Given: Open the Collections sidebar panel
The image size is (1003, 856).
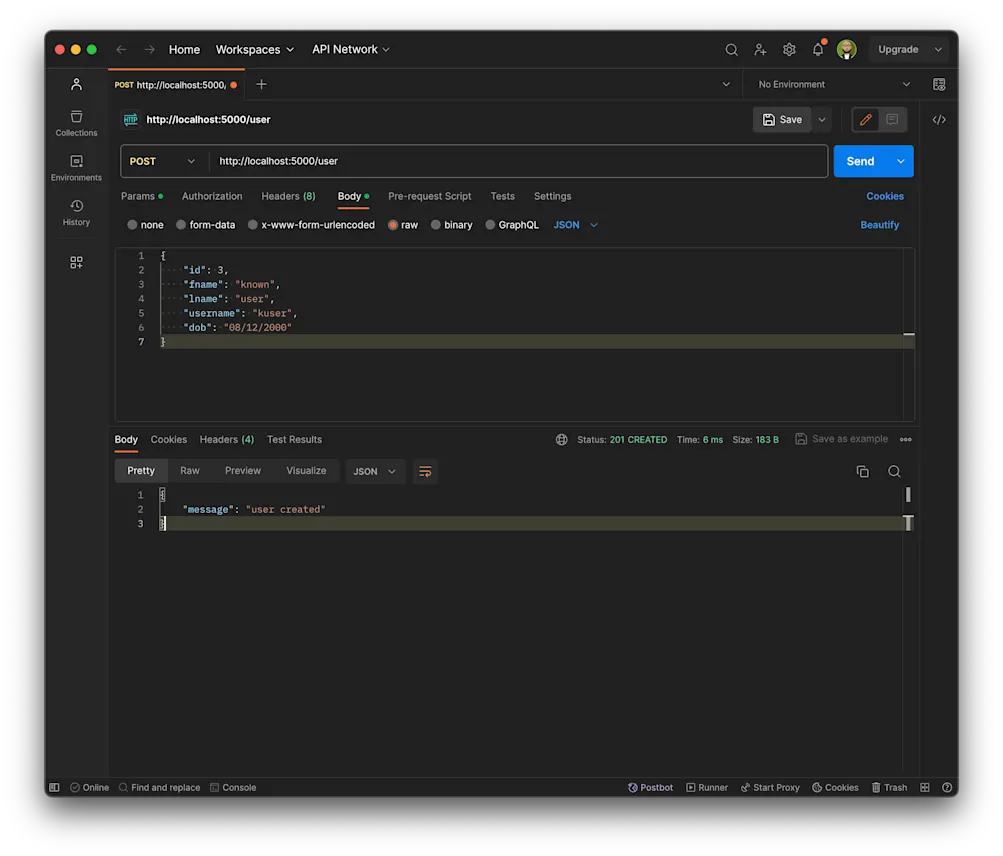Looking at the screenshot, I should tap(75, 120).
